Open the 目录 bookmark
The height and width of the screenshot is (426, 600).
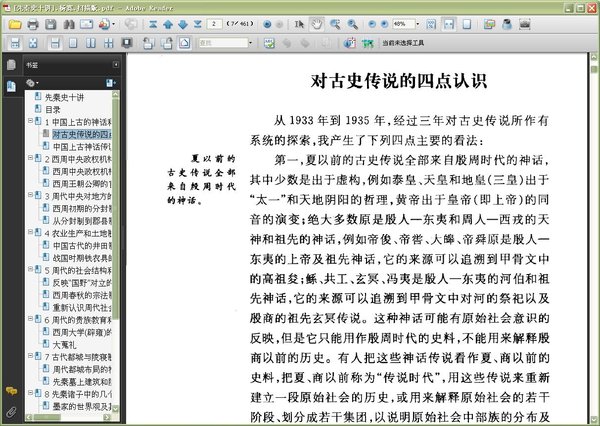tap(52, 110)
